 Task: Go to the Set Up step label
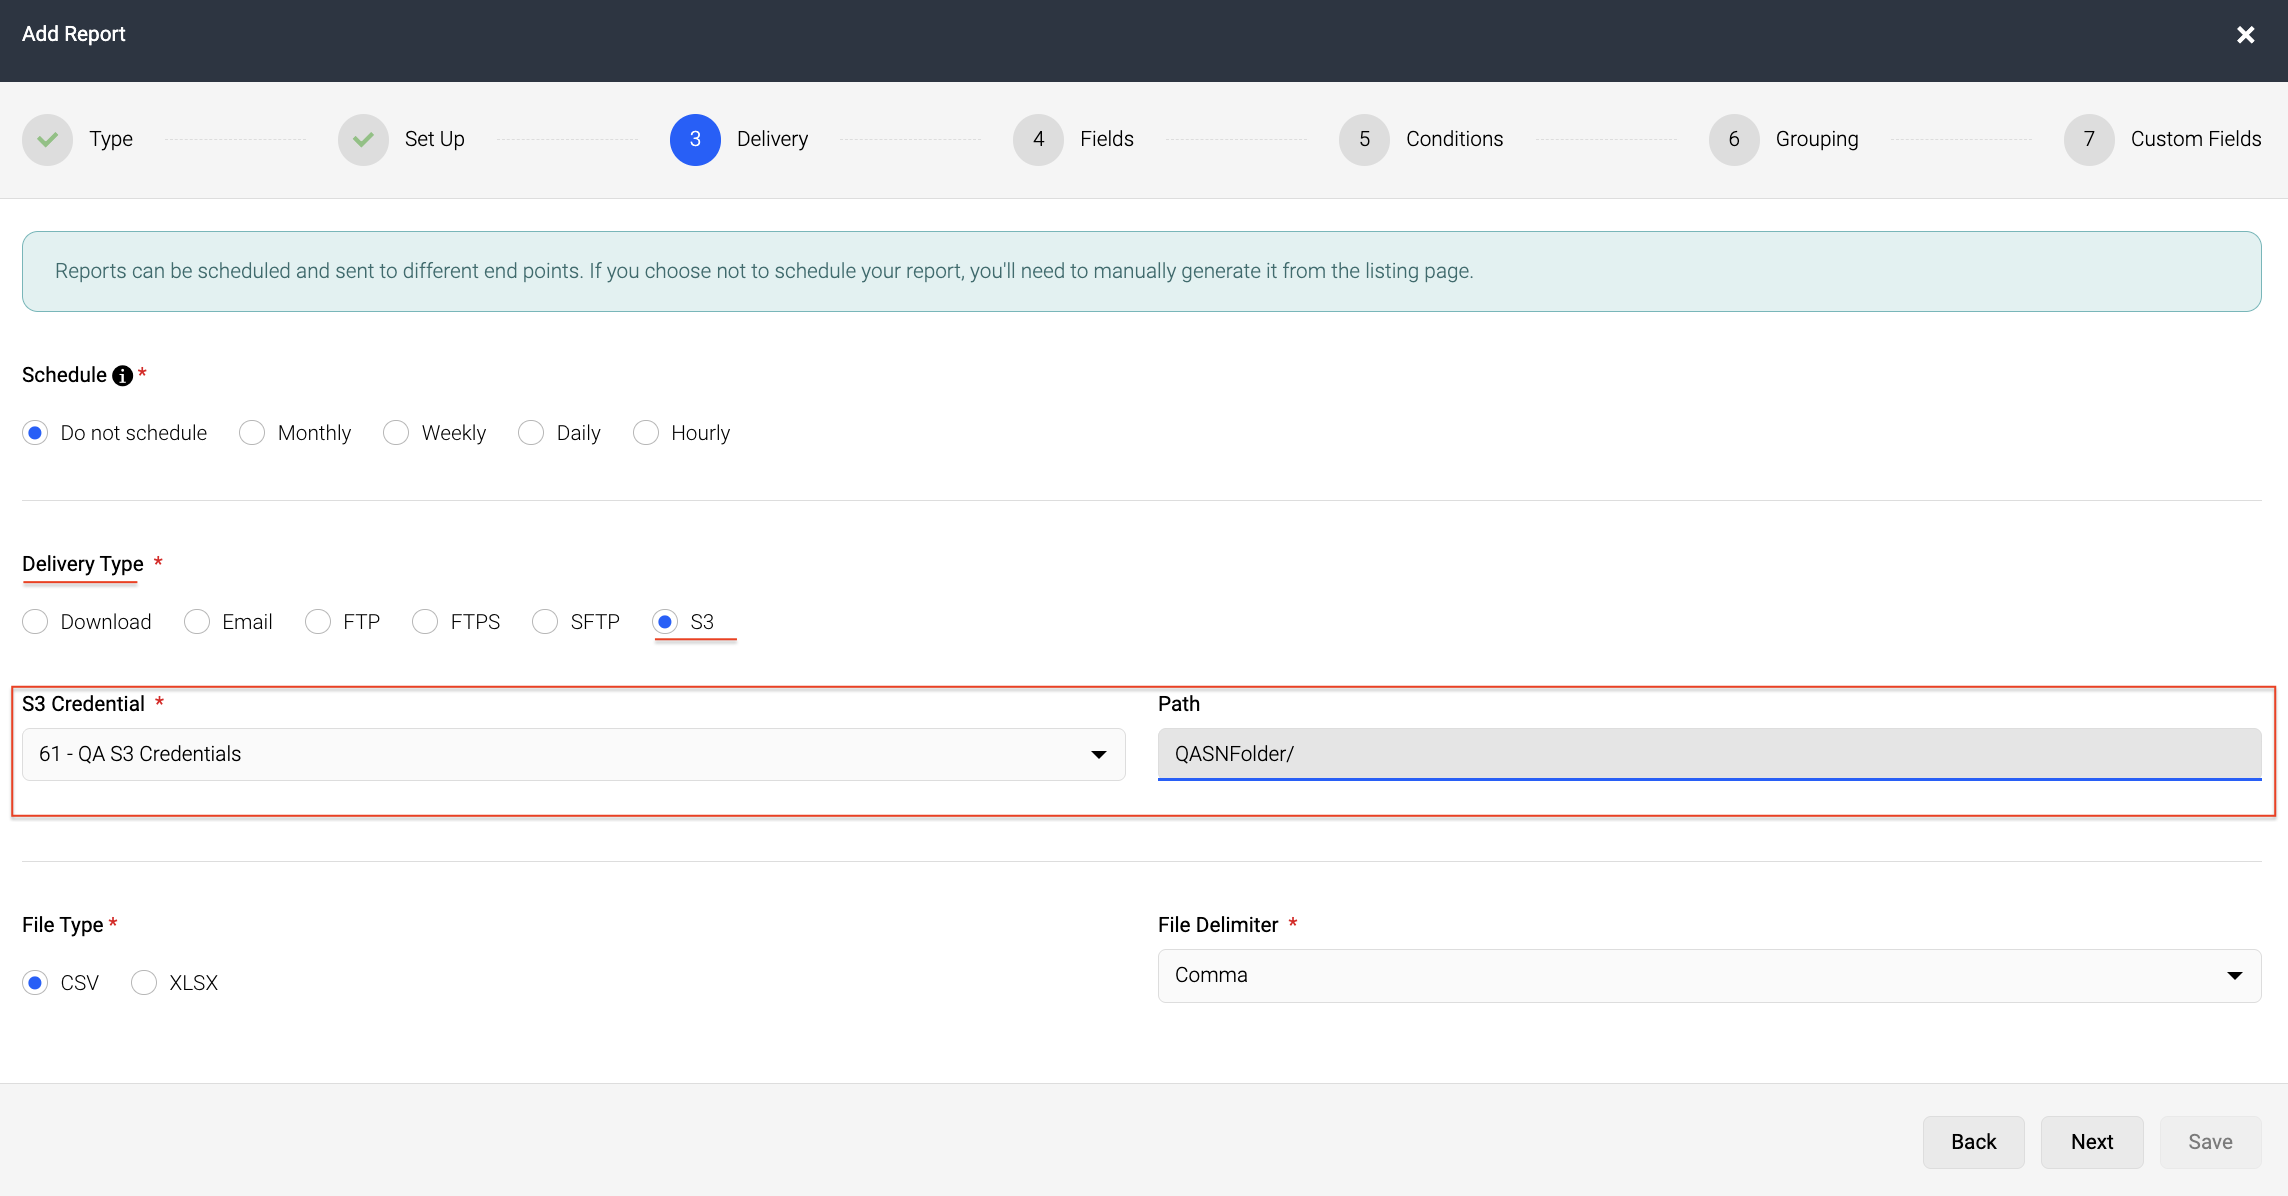(x=434, y=139)
